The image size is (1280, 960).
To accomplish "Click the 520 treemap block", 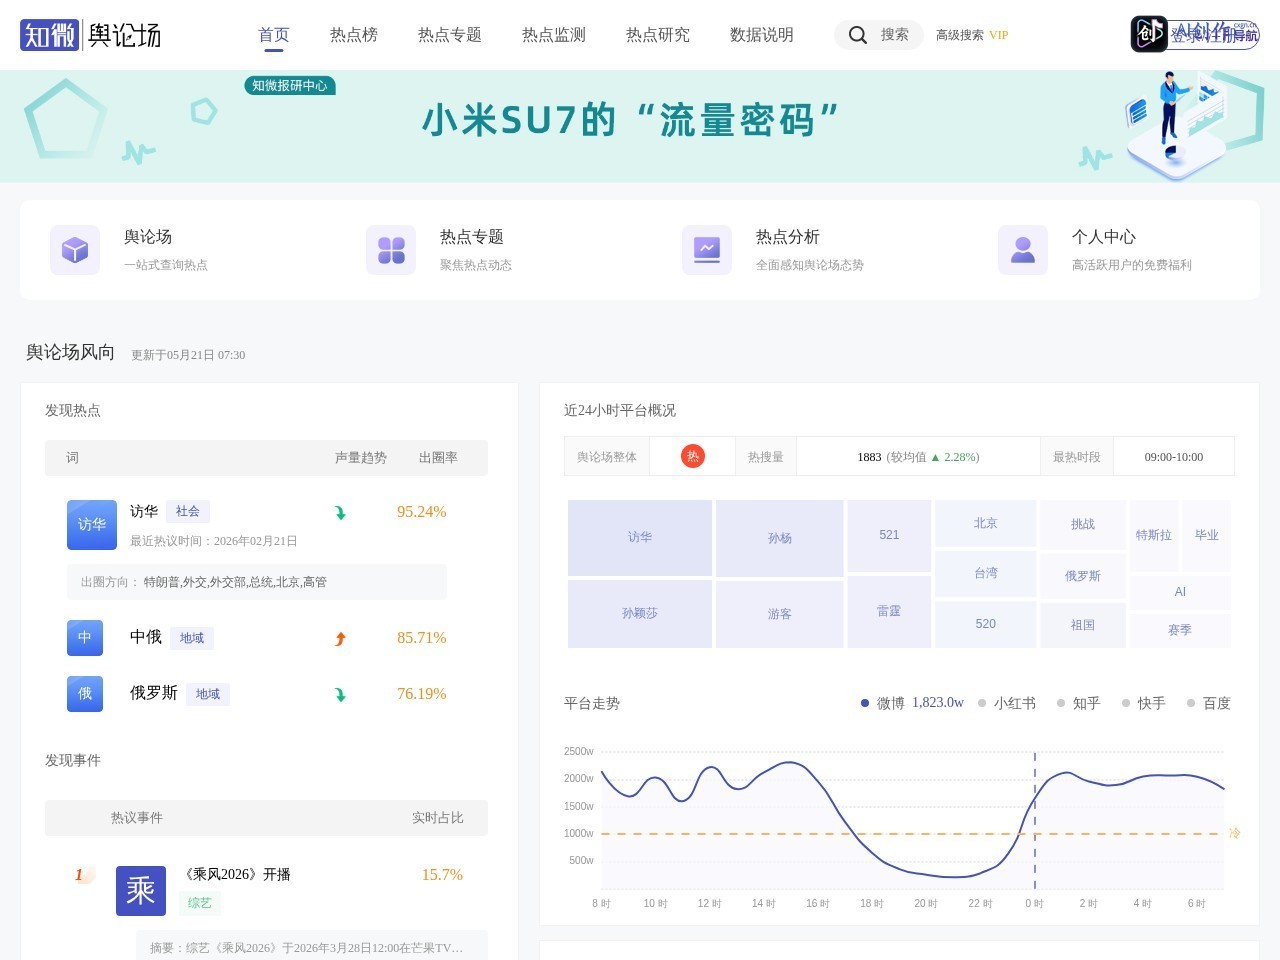I will (x=986, y=624).
